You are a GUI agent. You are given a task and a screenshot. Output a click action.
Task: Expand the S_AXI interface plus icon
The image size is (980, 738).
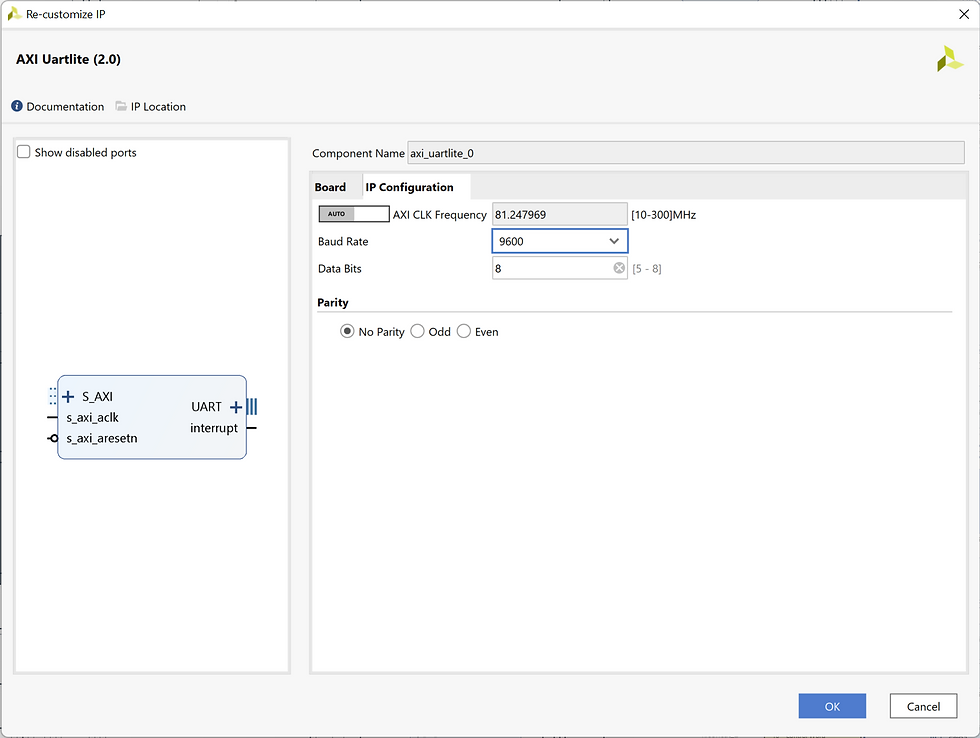(x=68, y=396)
